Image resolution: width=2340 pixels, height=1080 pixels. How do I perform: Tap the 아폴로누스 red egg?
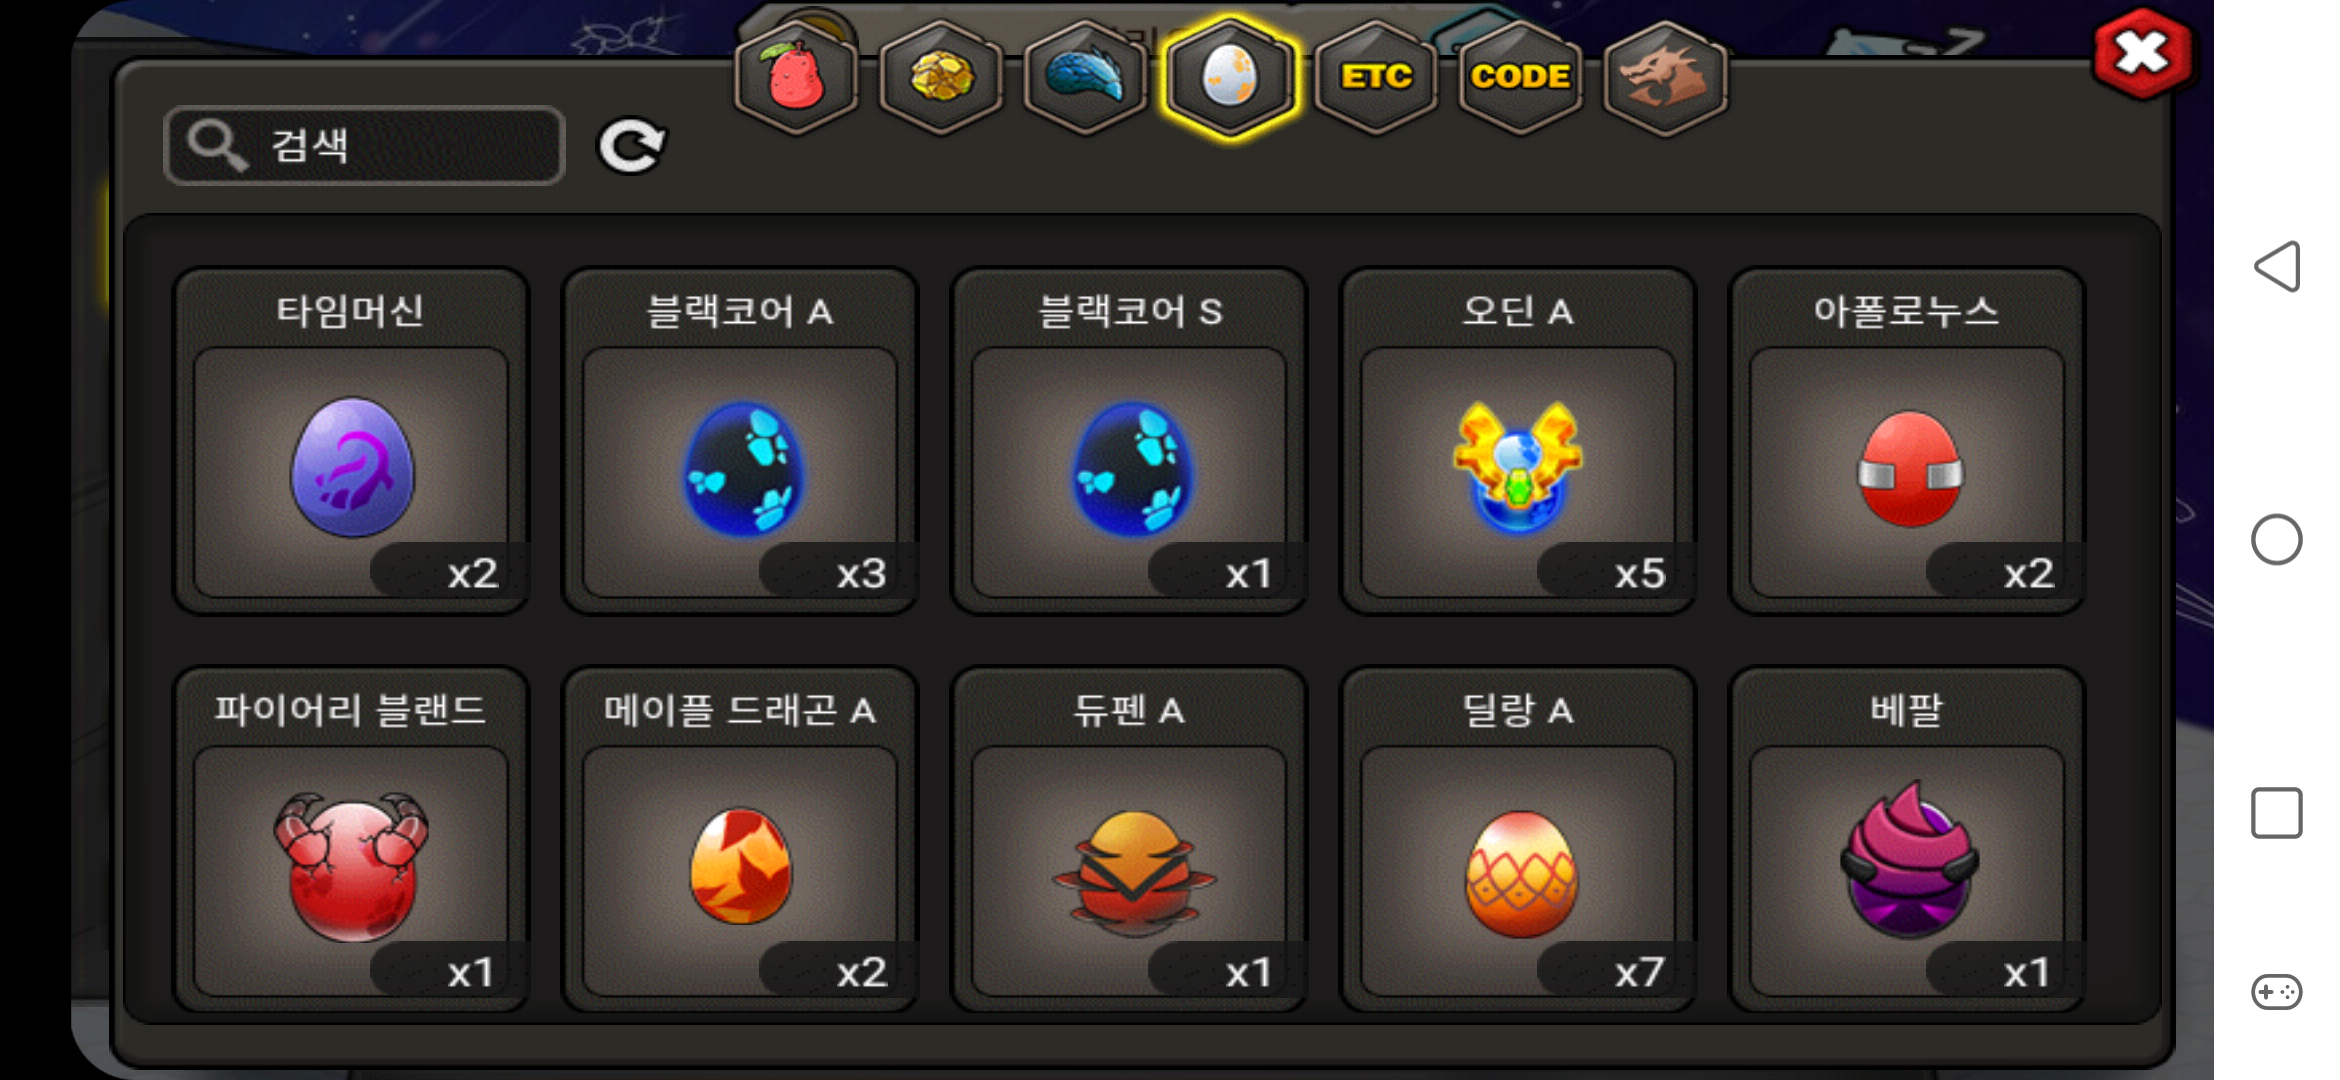pyautogui.click(x=1907, y=441)
